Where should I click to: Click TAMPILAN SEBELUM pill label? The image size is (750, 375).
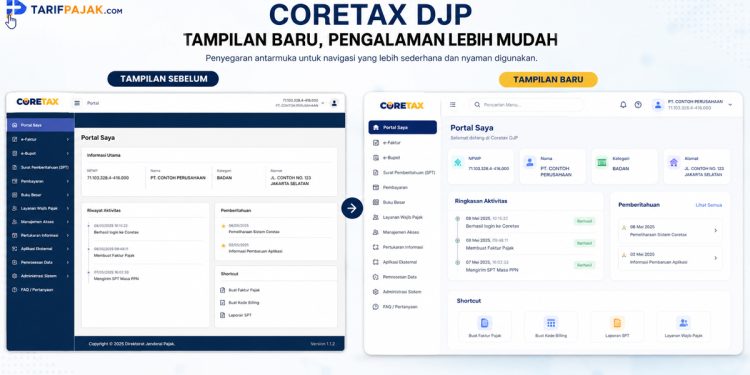[163, 79]
